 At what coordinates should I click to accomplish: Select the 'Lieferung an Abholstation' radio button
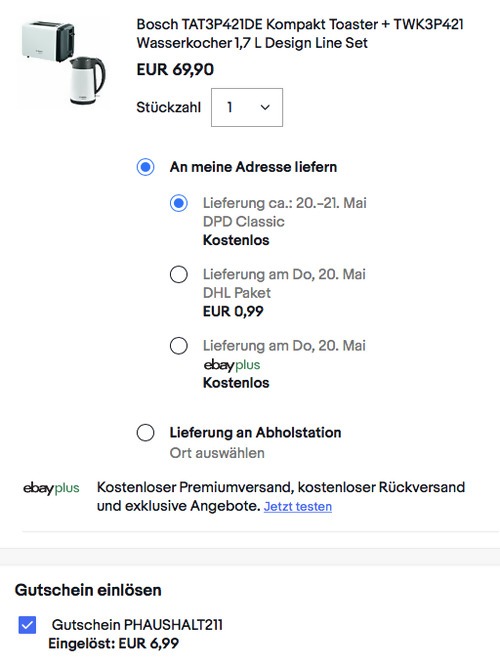coord(145,433)
